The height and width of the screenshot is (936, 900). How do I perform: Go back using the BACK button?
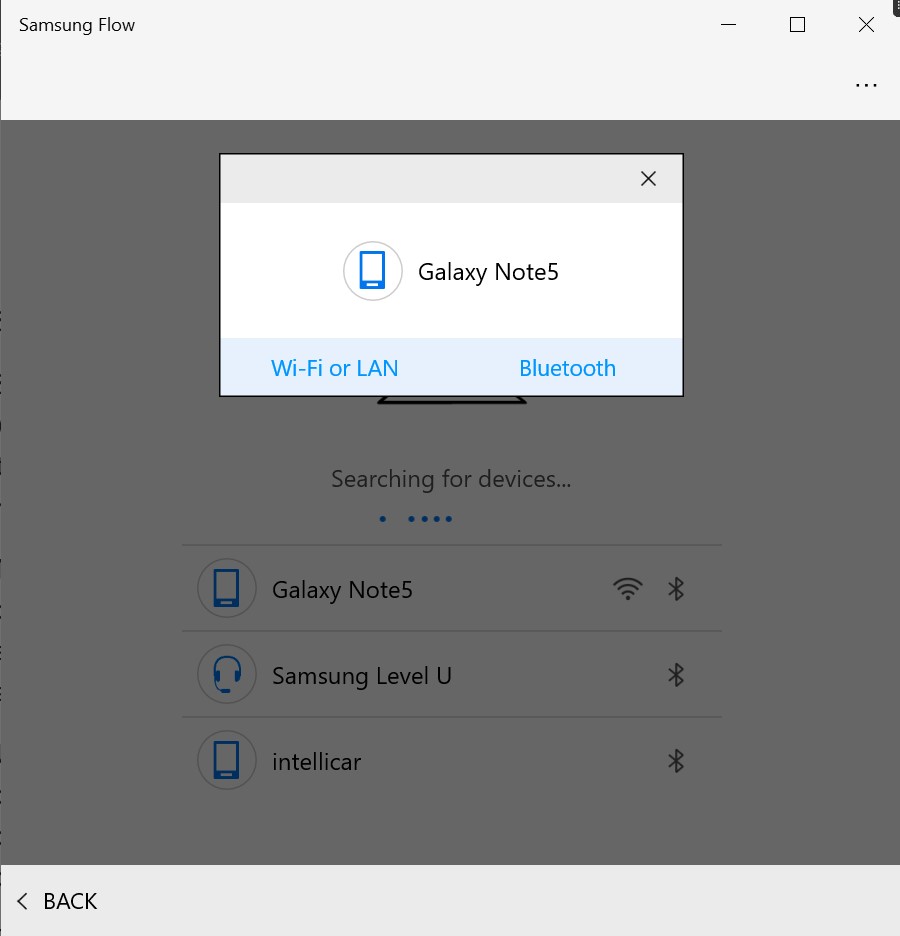click(58, 901)
